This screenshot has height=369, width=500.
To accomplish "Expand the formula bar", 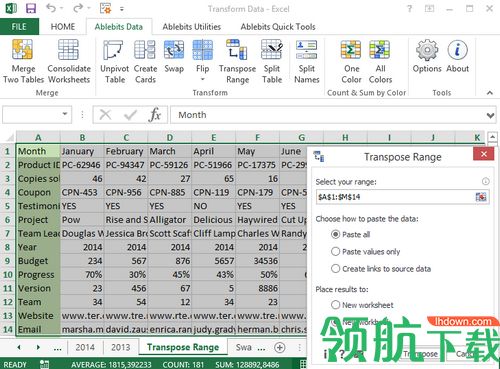I will point(490,115).
